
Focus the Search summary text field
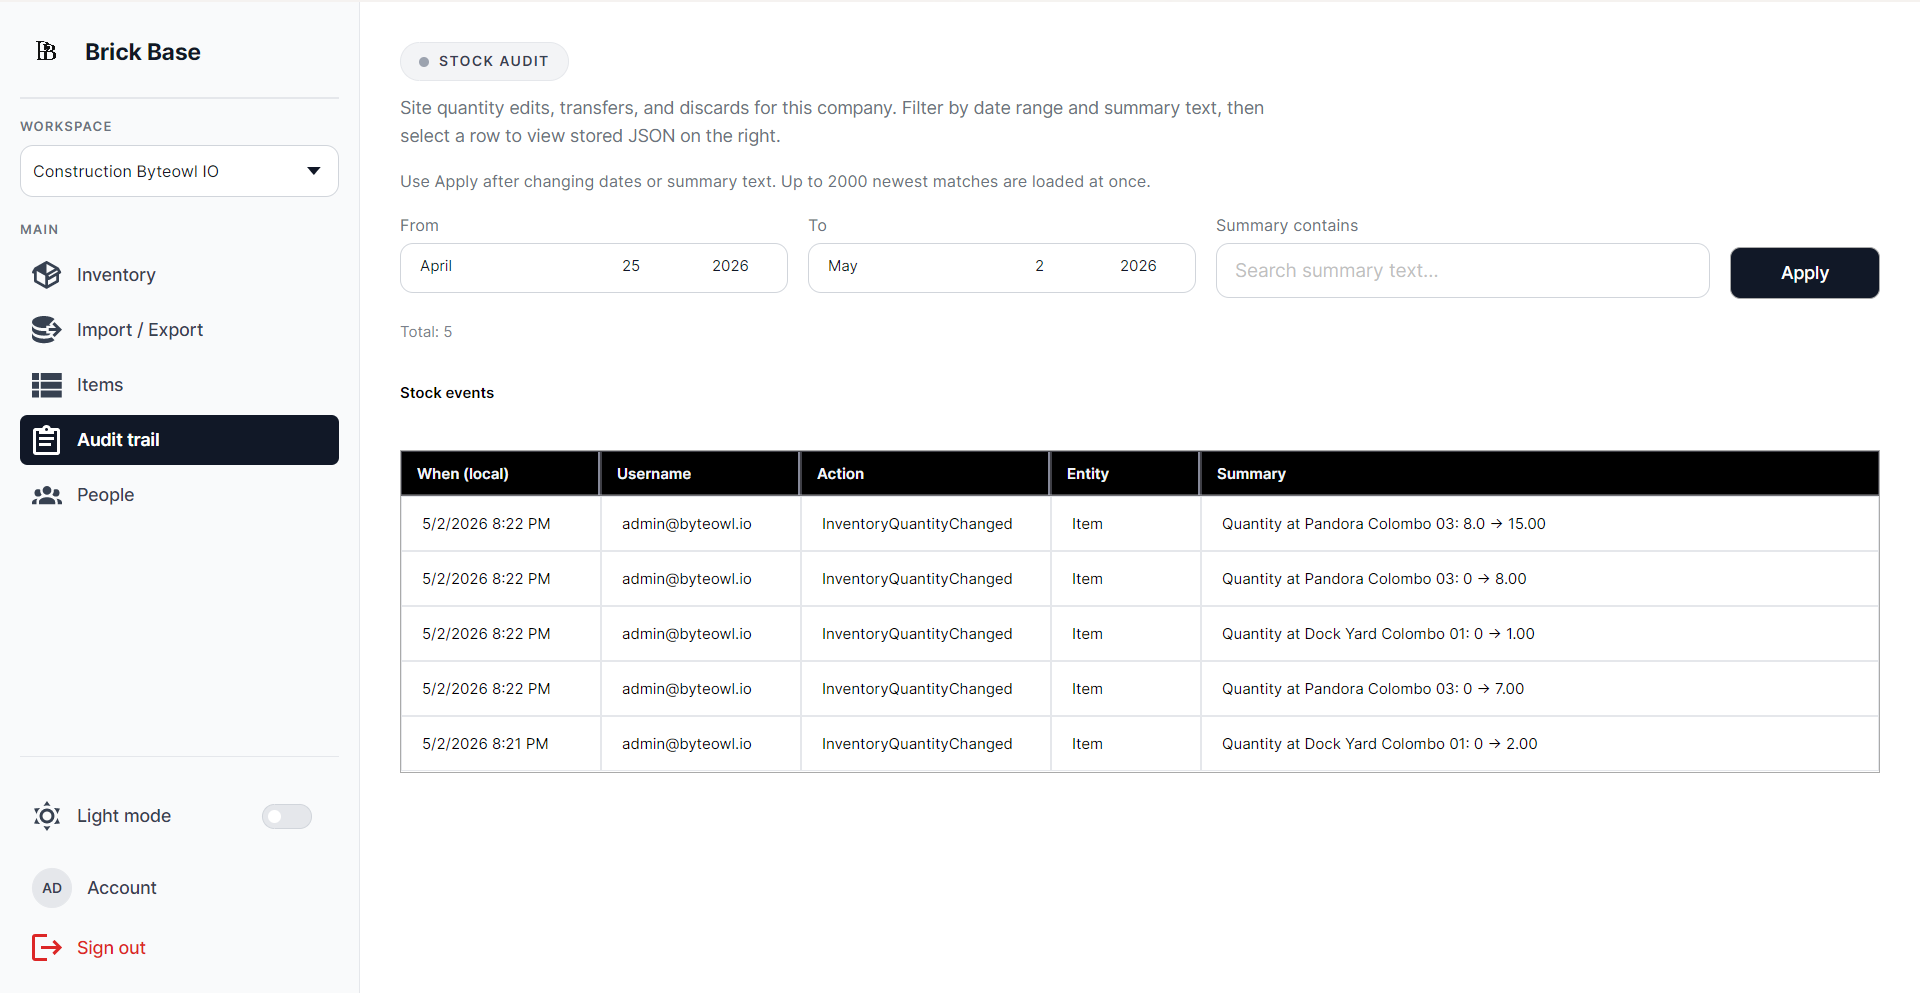(1462, 270)
